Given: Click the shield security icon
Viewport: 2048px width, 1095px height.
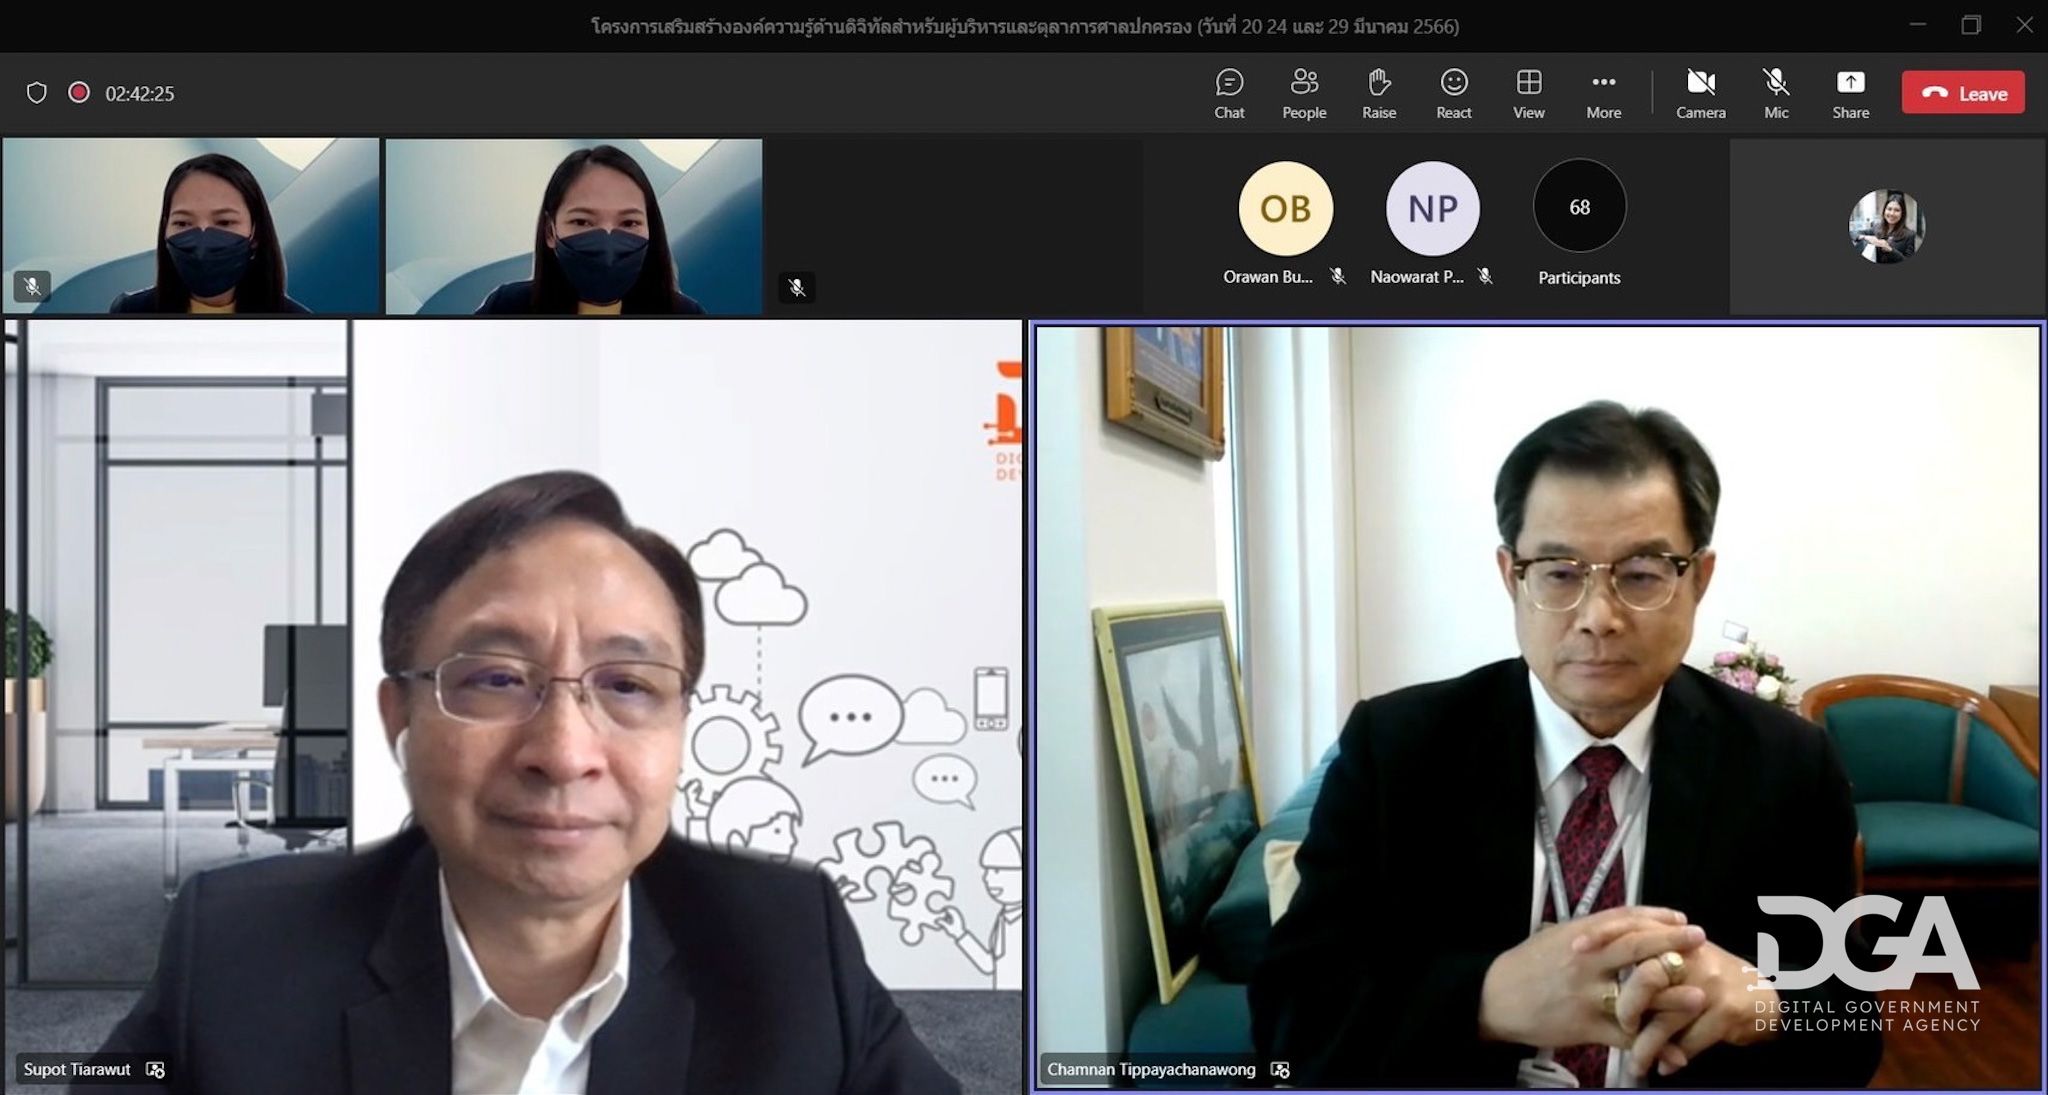Looking at the screenshot, I should [37, 93].
